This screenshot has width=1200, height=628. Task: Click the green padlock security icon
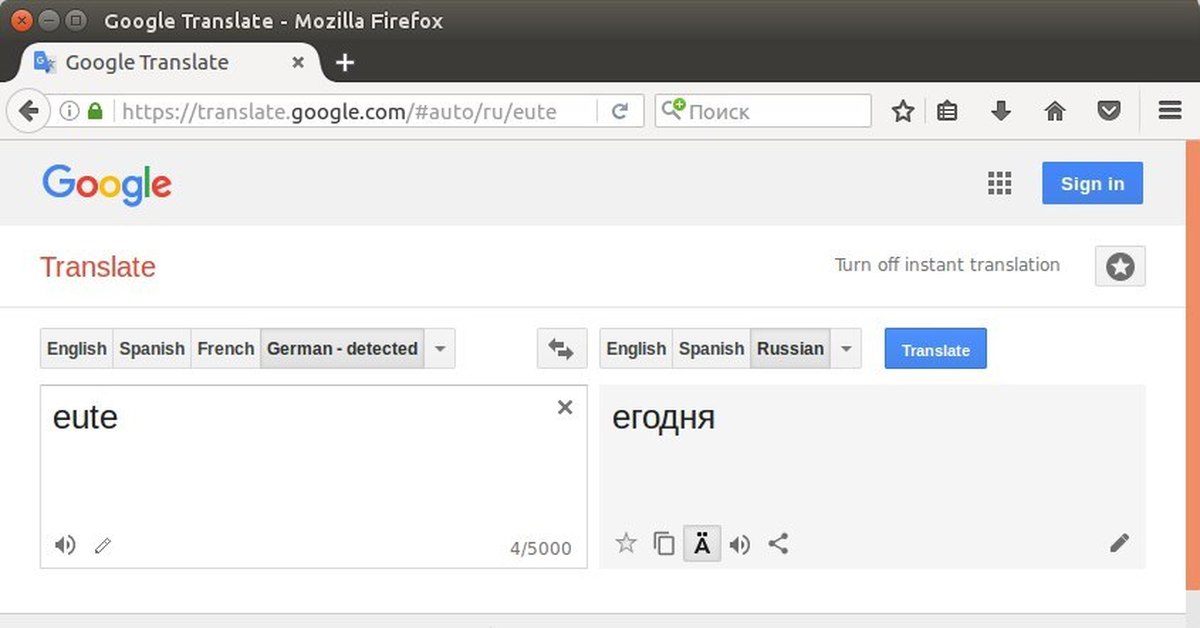tap(95, 111)
